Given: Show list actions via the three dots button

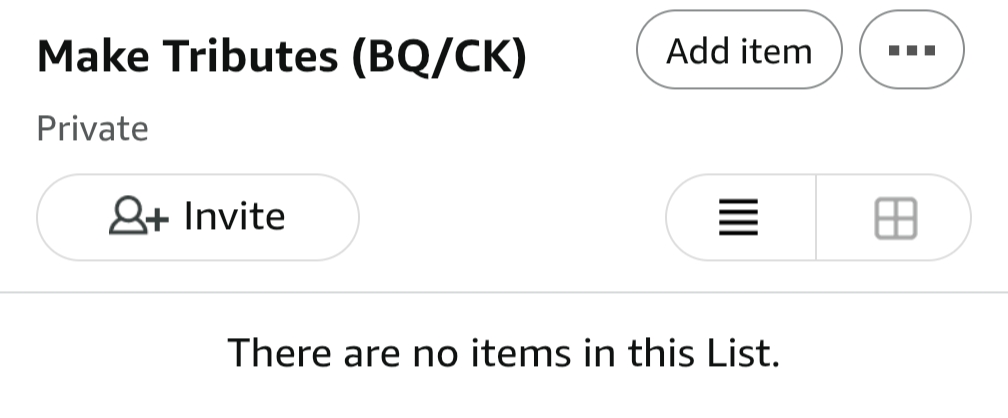Looking at the screenshot, I should [911, 50].
